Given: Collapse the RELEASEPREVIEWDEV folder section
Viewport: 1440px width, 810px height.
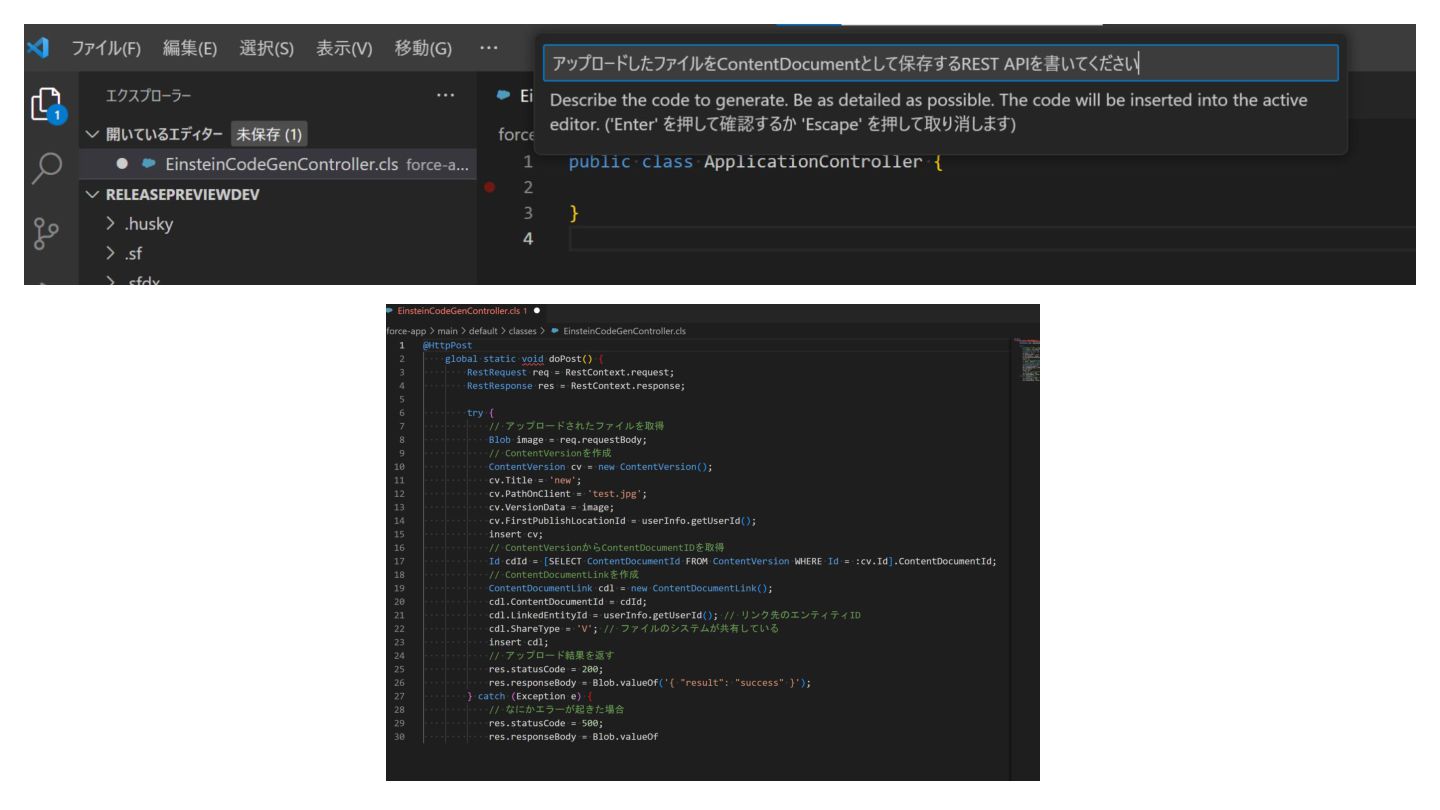Looking at the screenshot, I should tap(93, 194).
